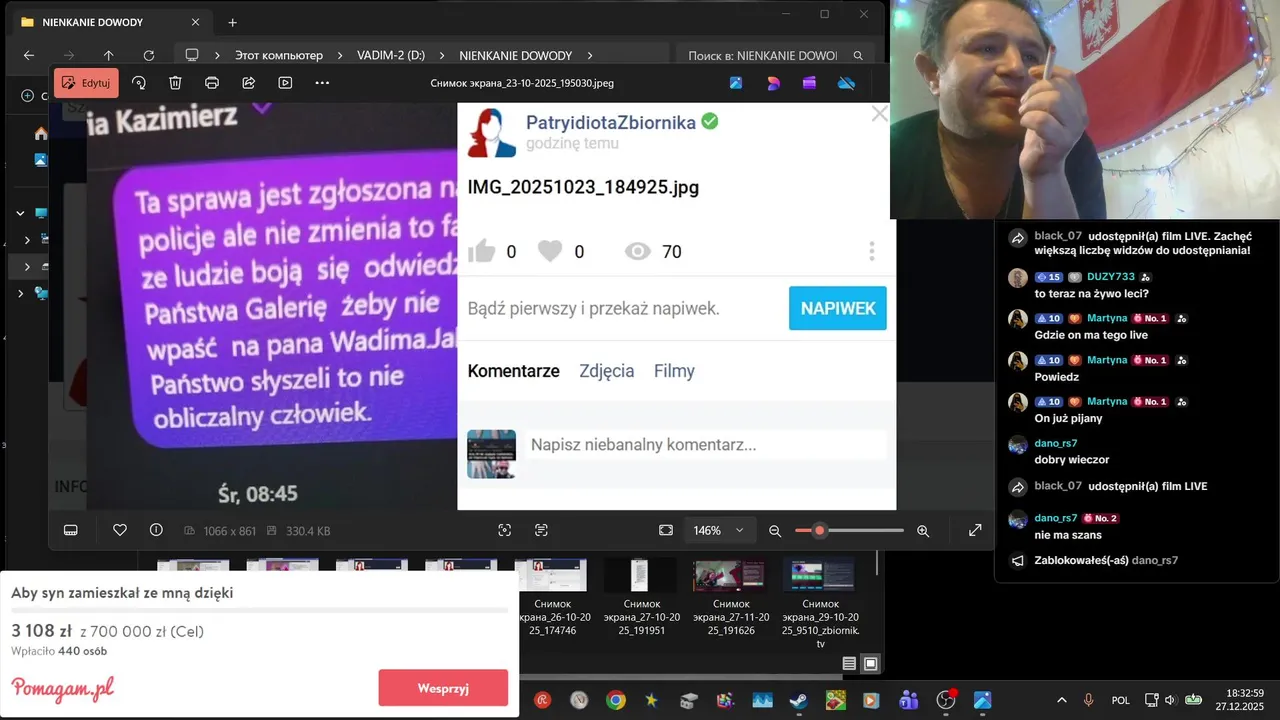
Task: Close the post popup with the X button
Action: click(x=880, y=114)
